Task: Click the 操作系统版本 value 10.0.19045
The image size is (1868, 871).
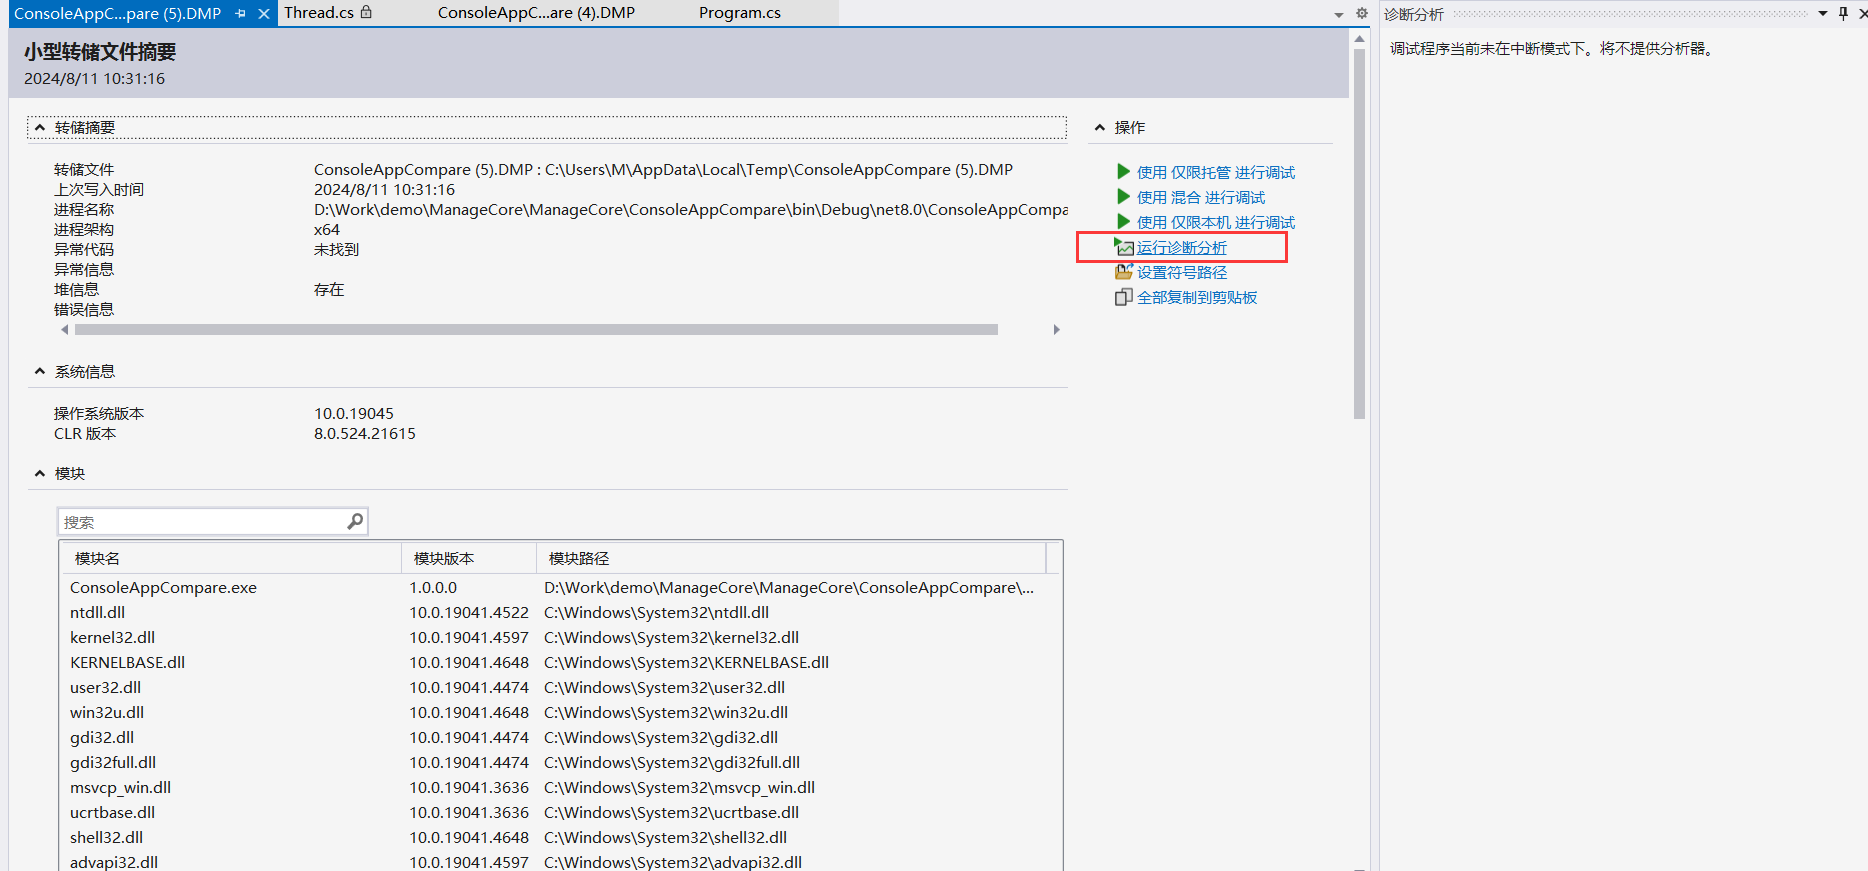Action: pos(354,413)
